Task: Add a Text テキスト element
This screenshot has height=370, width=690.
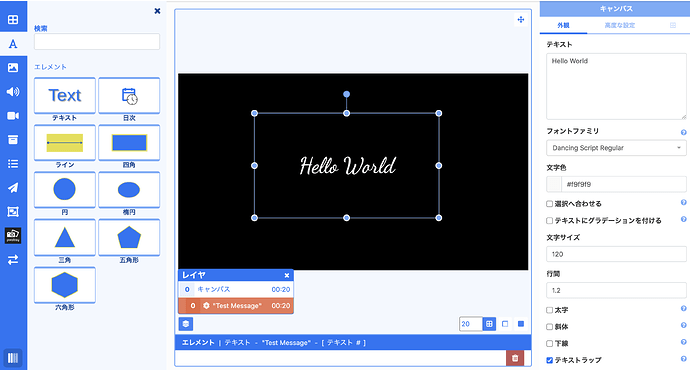Action: tap(65, 95)
